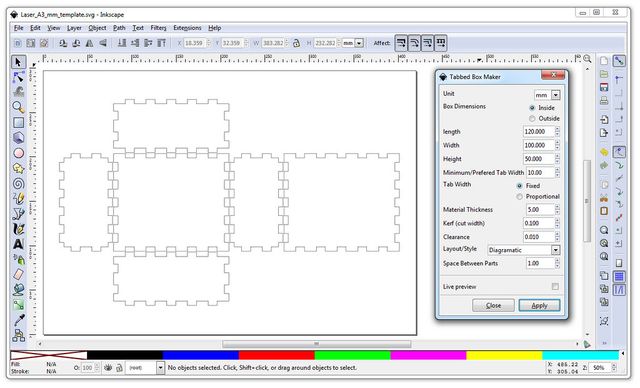Click the lock width-height ratio icon
The image size is (640, 388).
[x=296, y=43]
